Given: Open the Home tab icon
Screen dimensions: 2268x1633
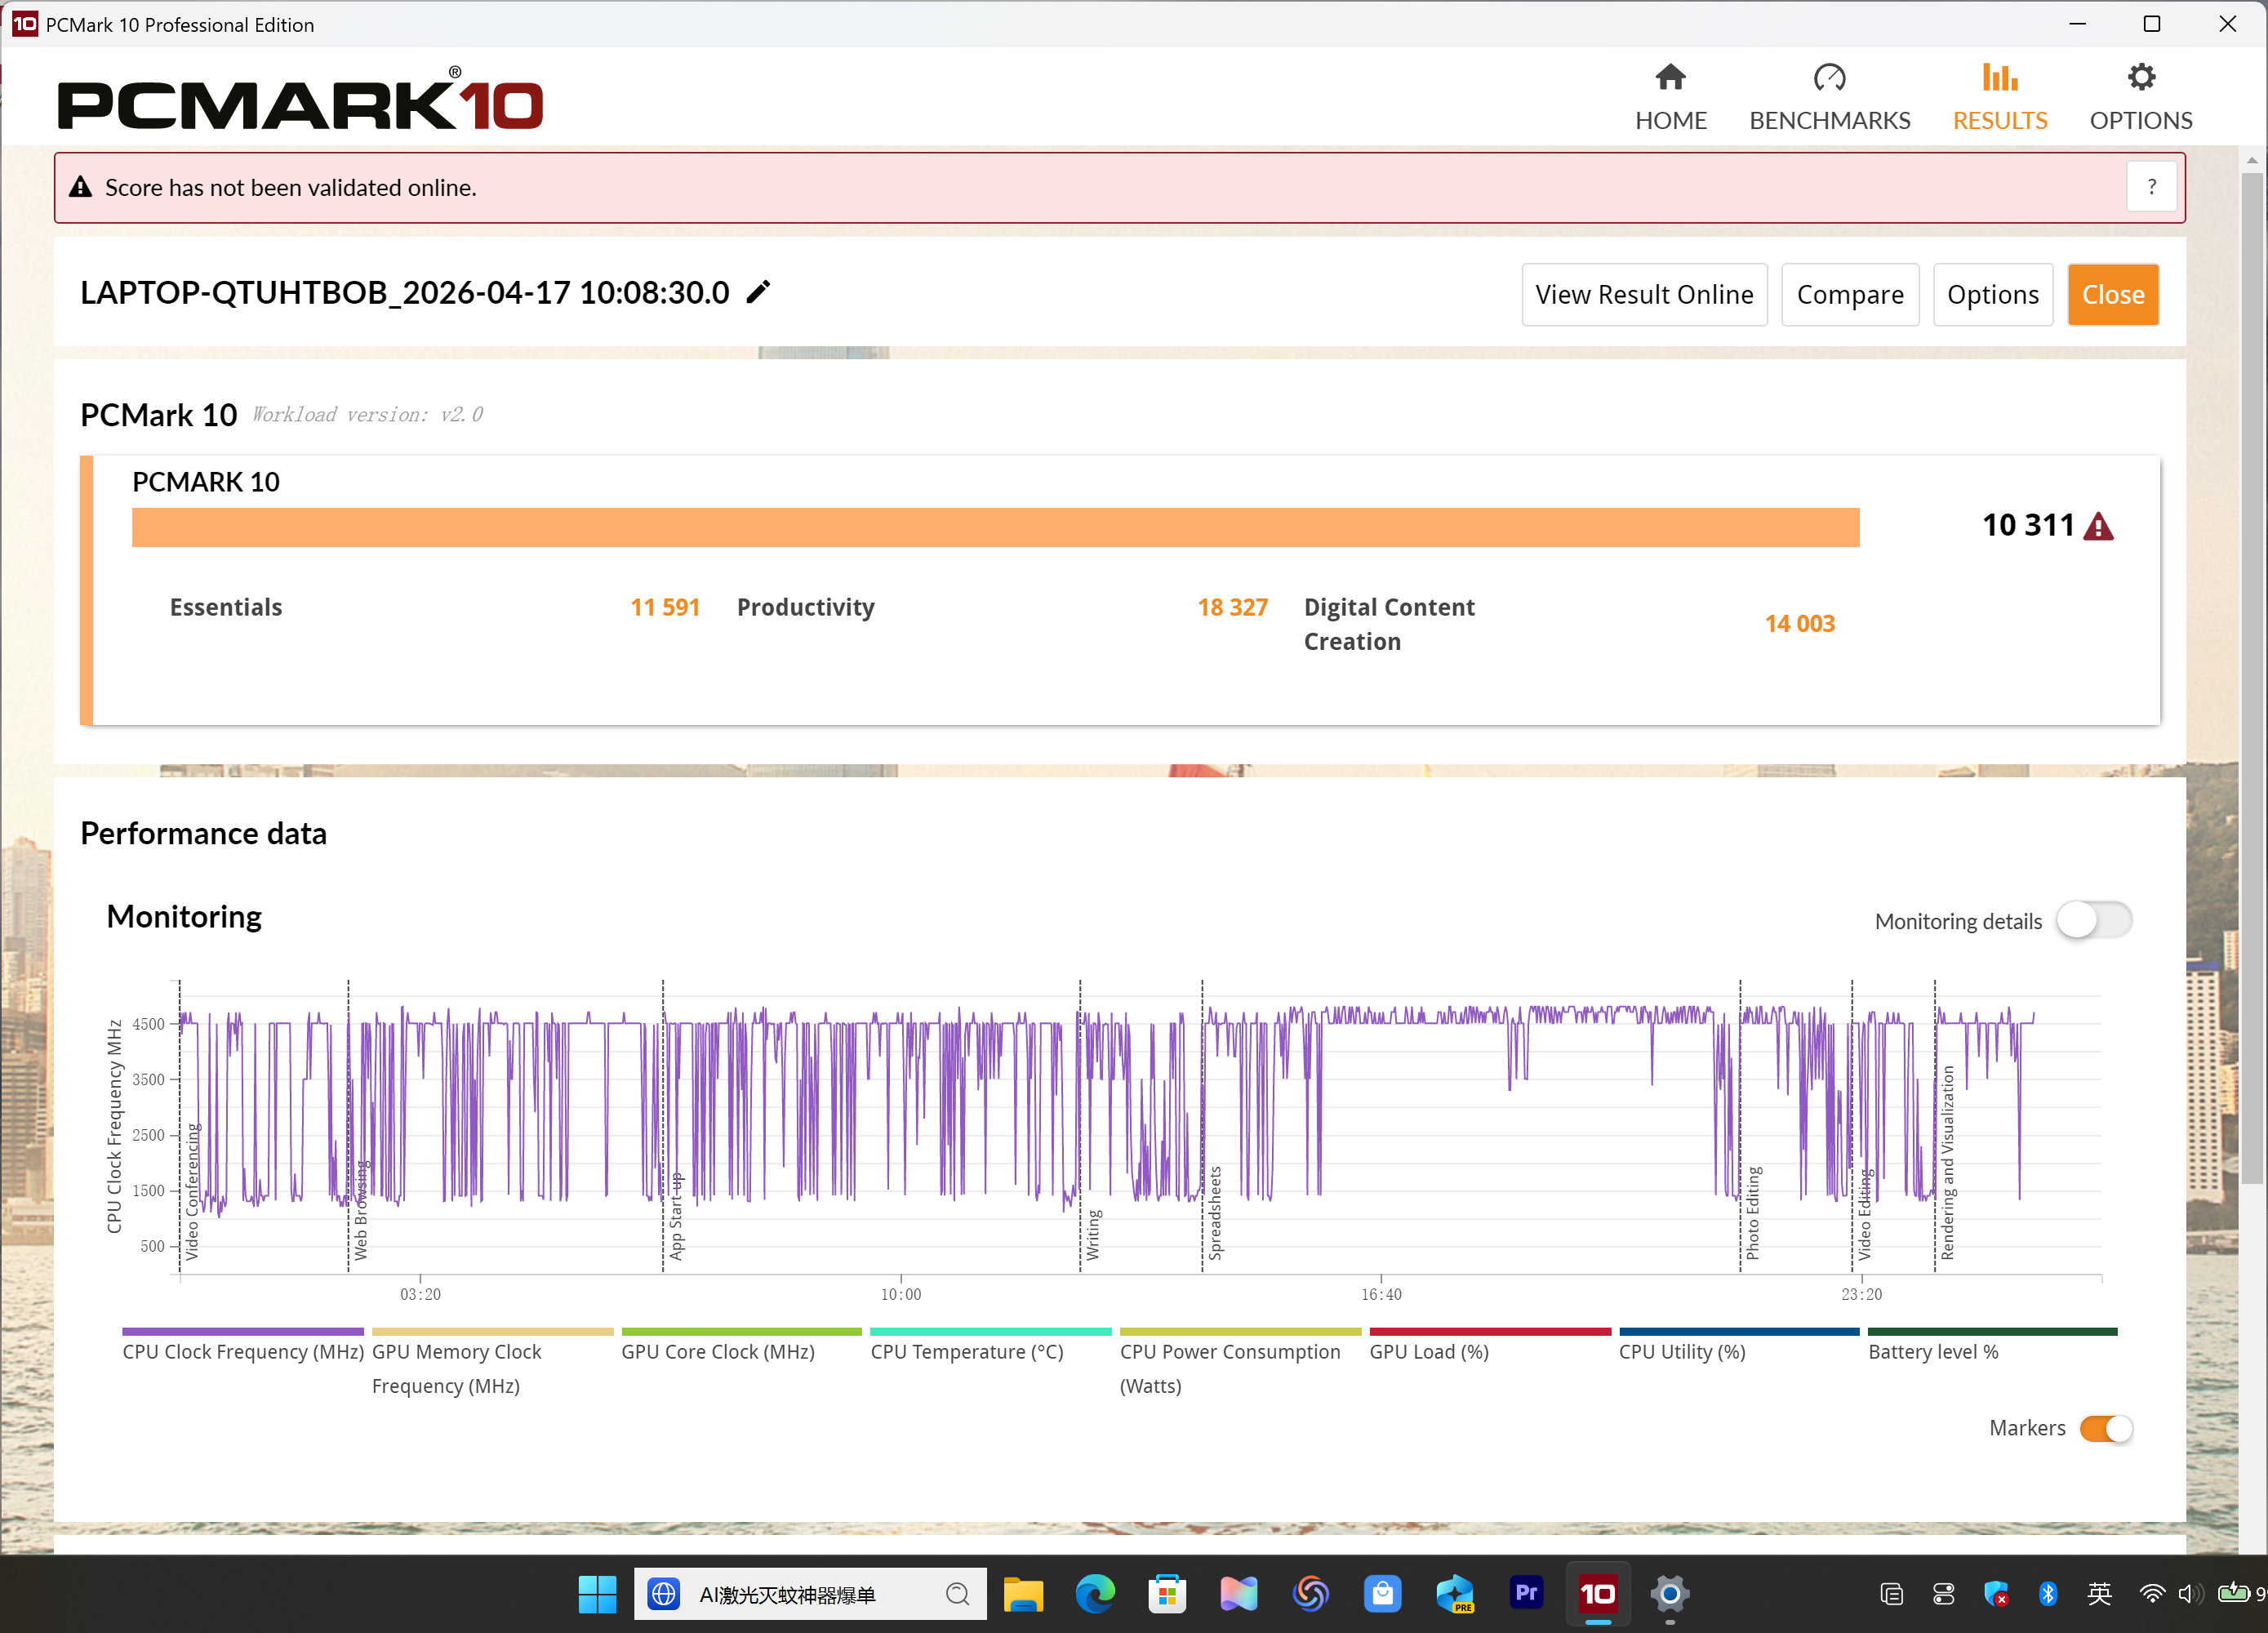Looking at the screenshot, I should (1670, 77).
